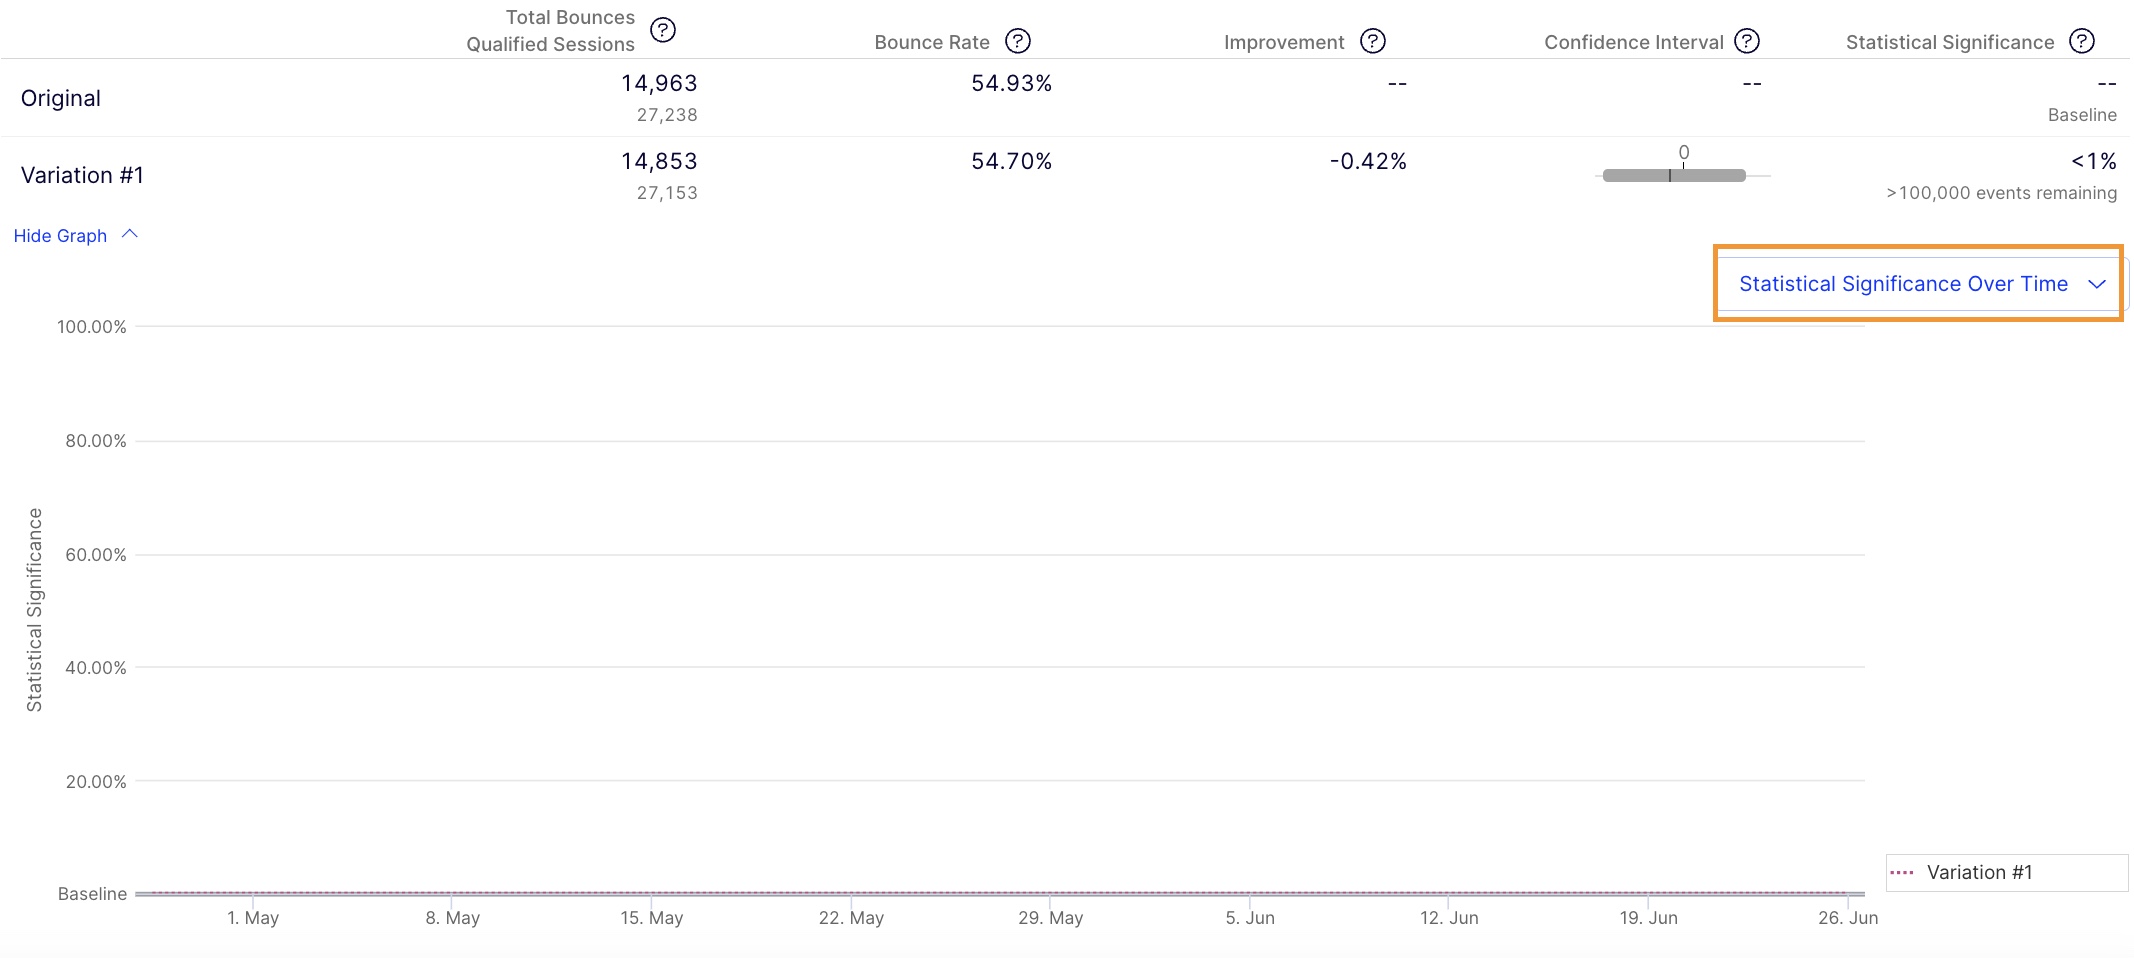Click the Bounce Rate column header
Image resolution: width=2134 pixels, height=958 pixels.
(931, 42)
